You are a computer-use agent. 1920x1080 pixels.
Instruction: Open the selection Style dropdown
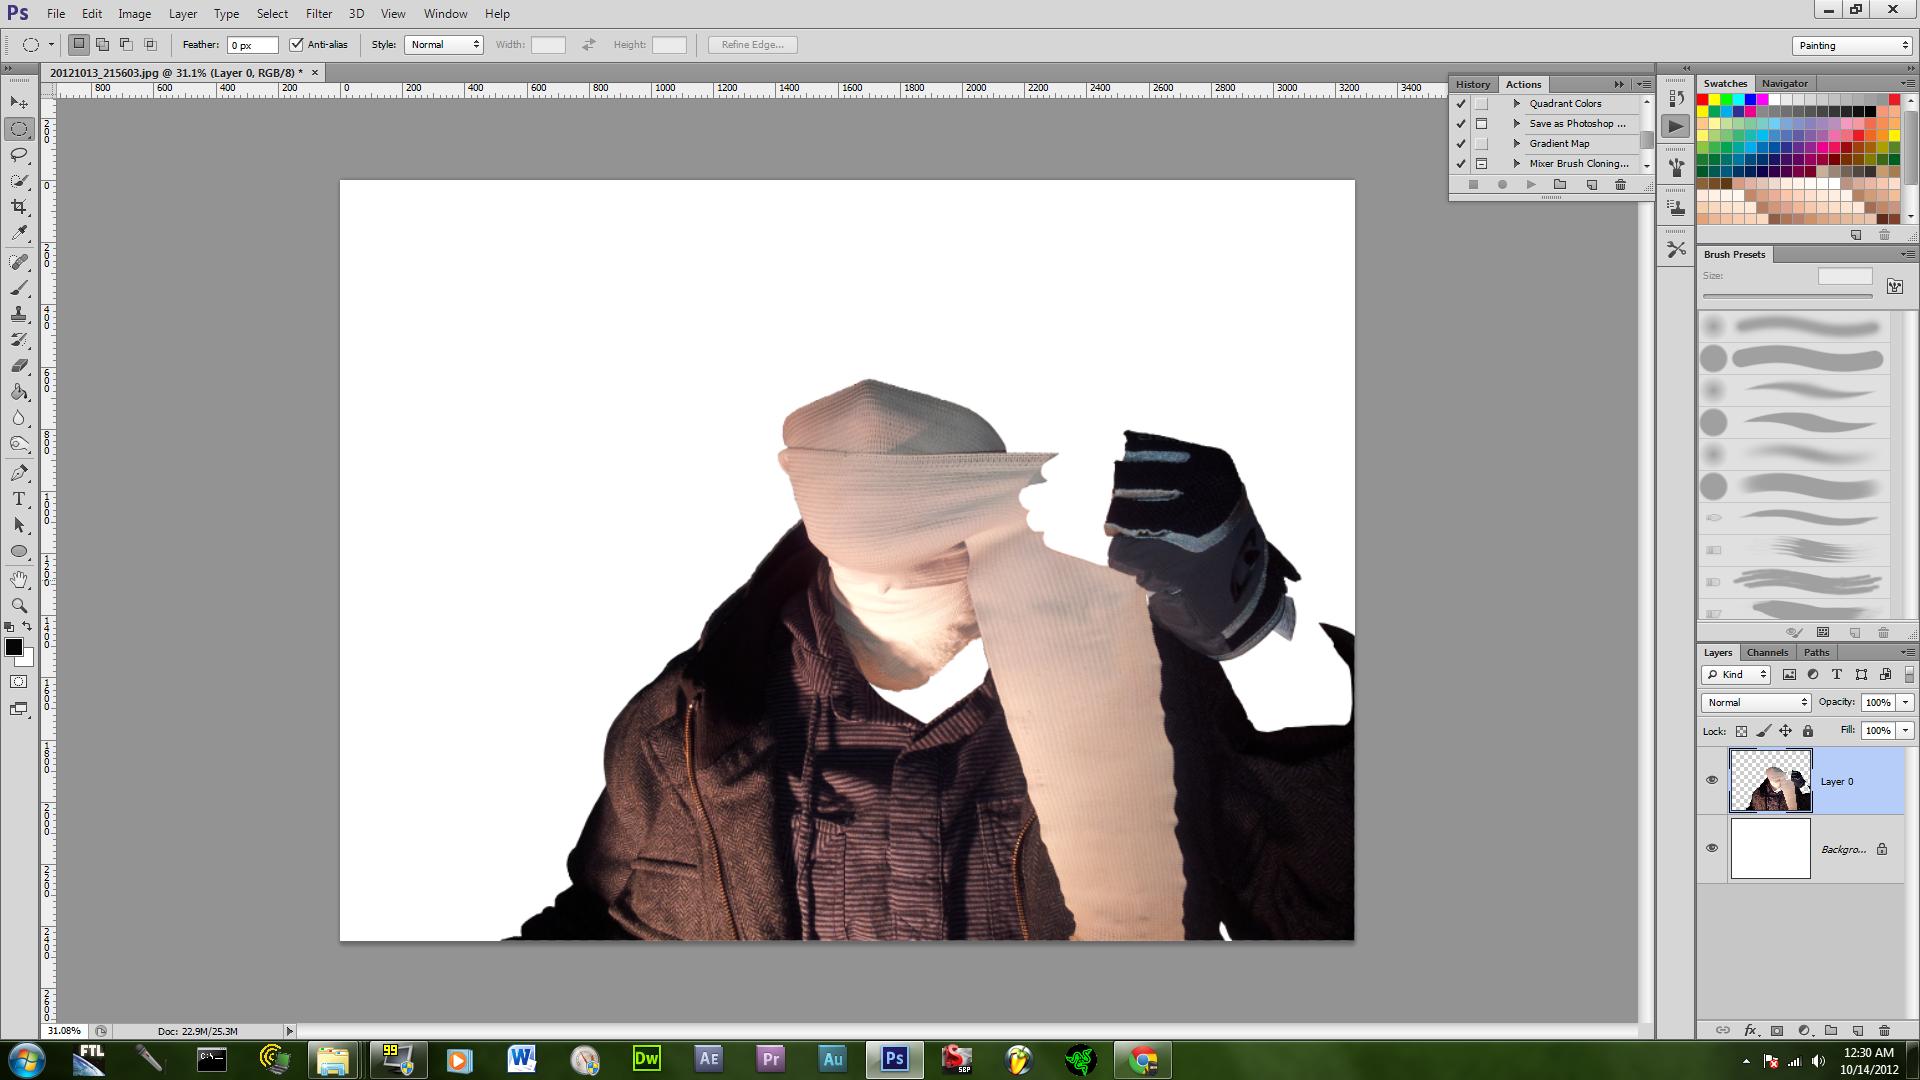444,44
